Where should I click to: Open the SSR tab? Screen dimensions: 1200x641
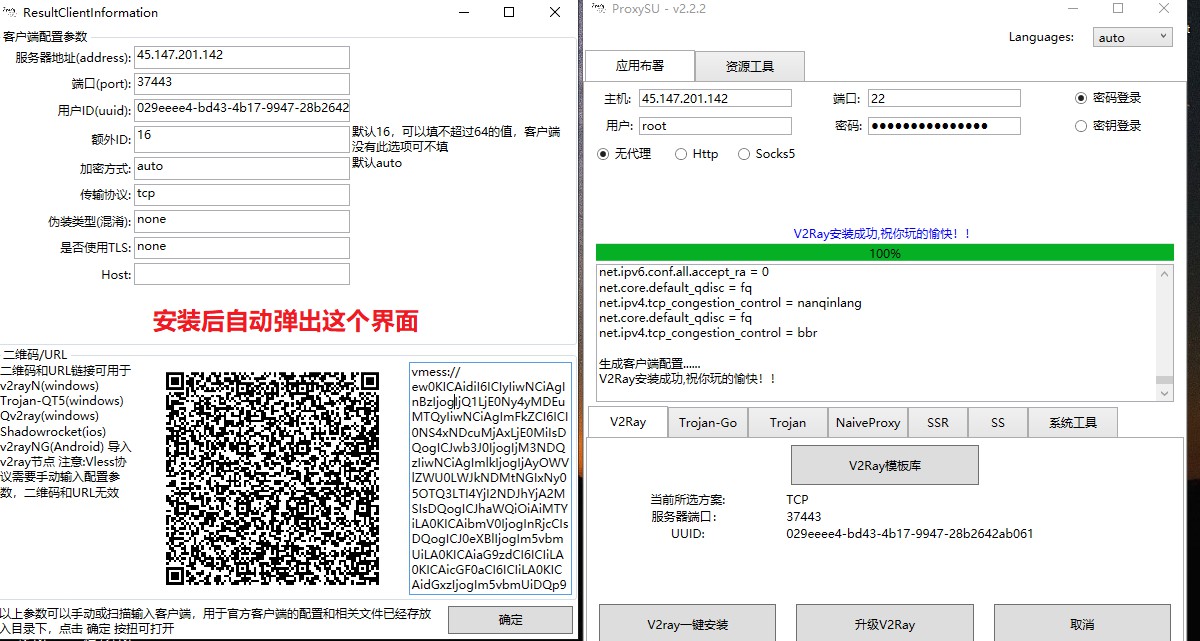pos(938,422)
